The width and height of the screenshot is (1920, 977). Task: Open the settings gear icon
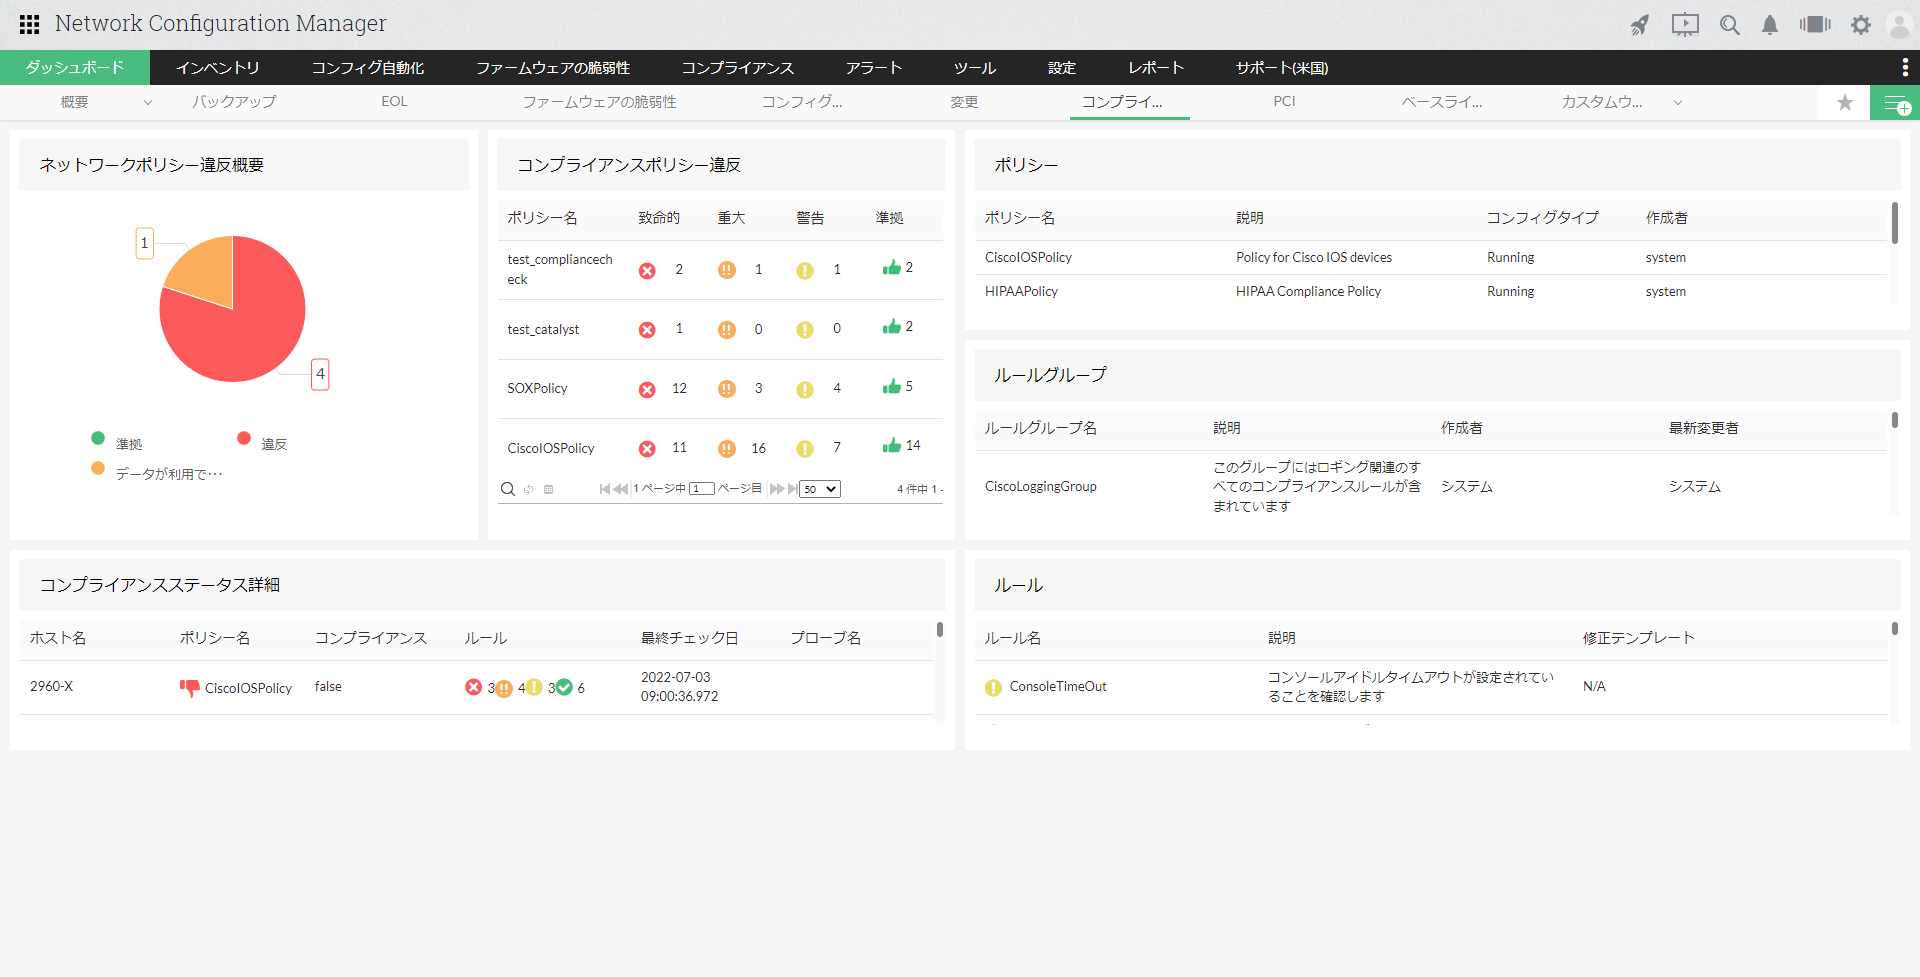(1860, 25)
